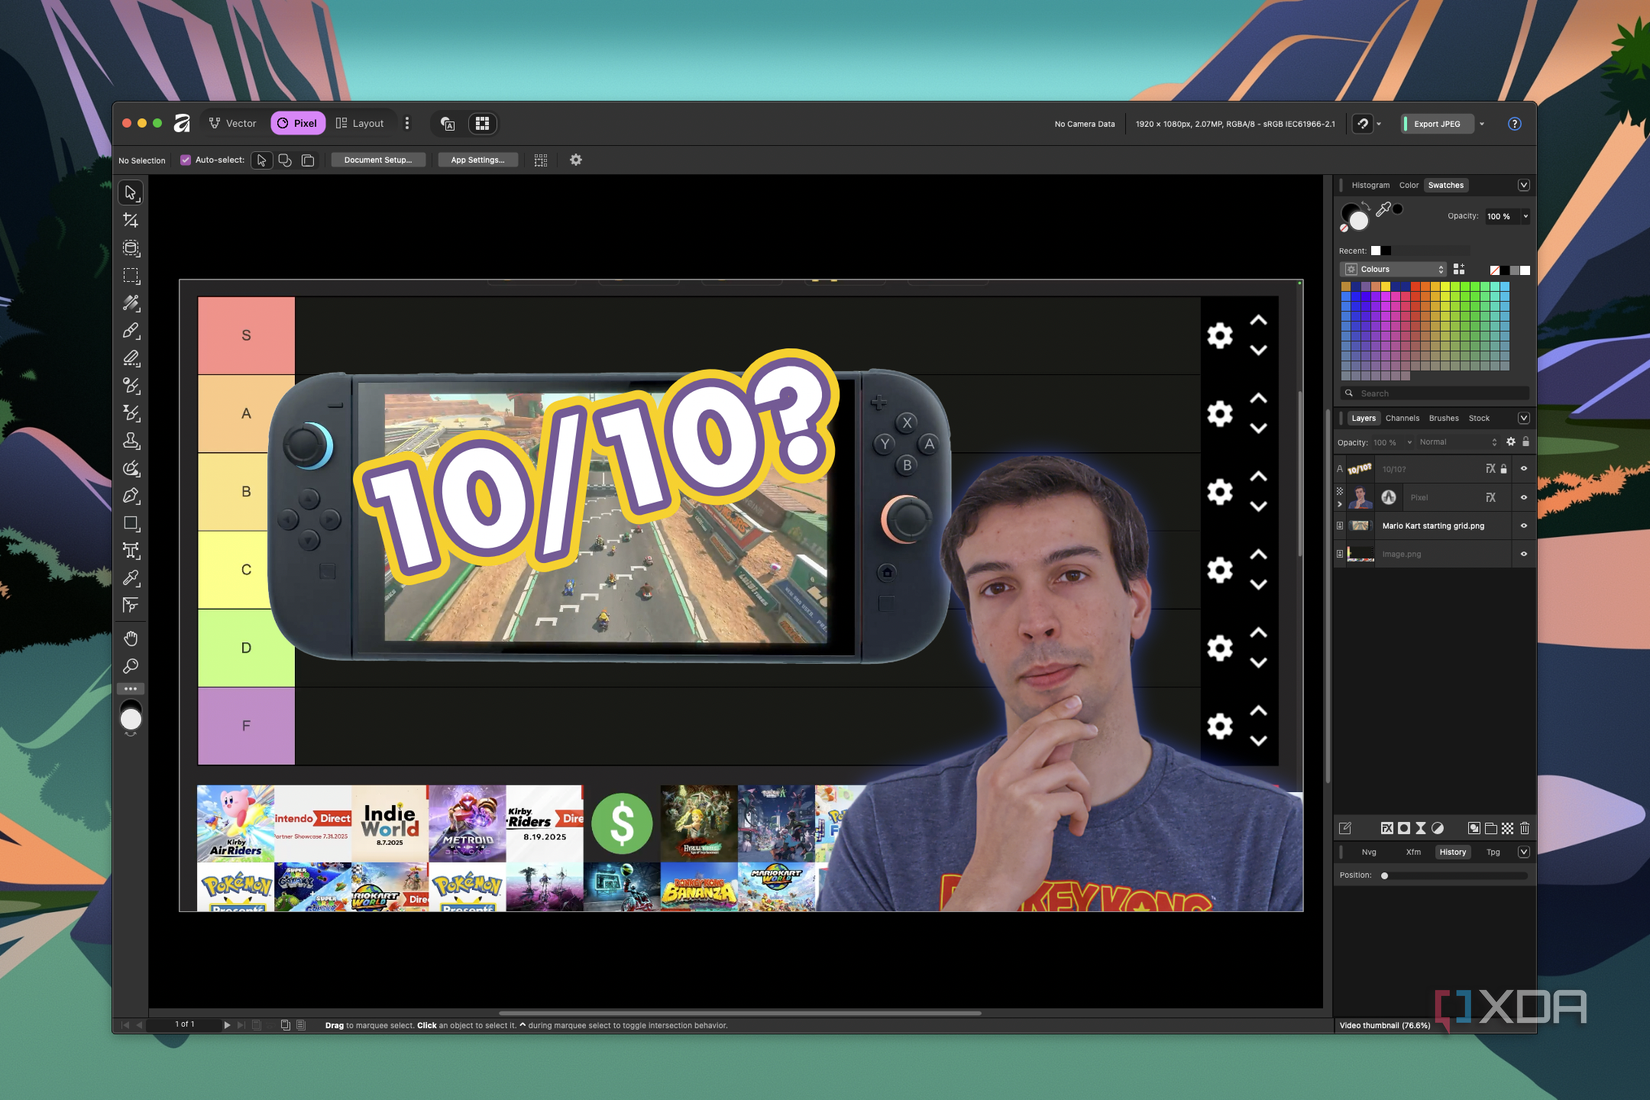Select the Crop tool
Image resolution: width=1650 pixels, height=1100 pixels.
coord(131,220)
